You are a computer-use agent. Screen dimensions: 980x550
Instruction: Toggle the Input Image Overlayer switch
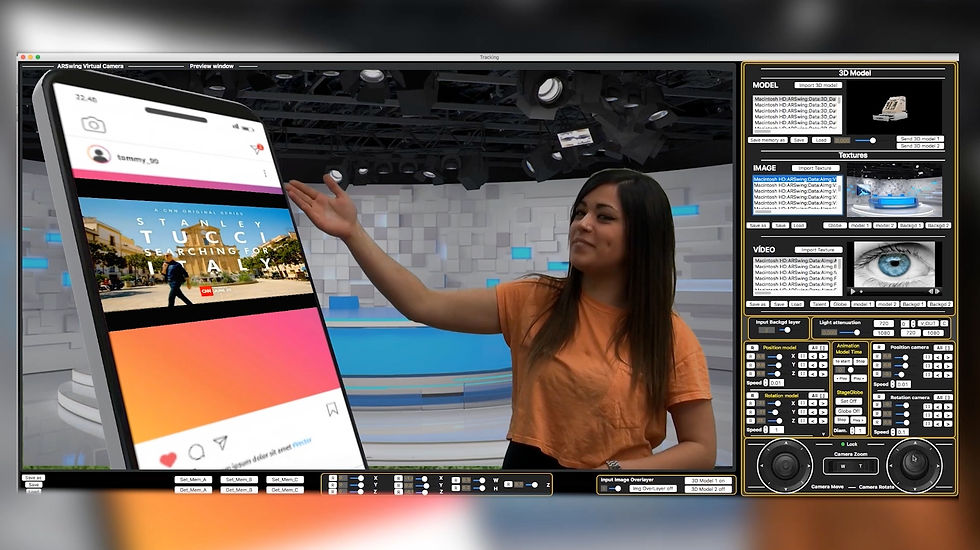(x=615, y=488)
